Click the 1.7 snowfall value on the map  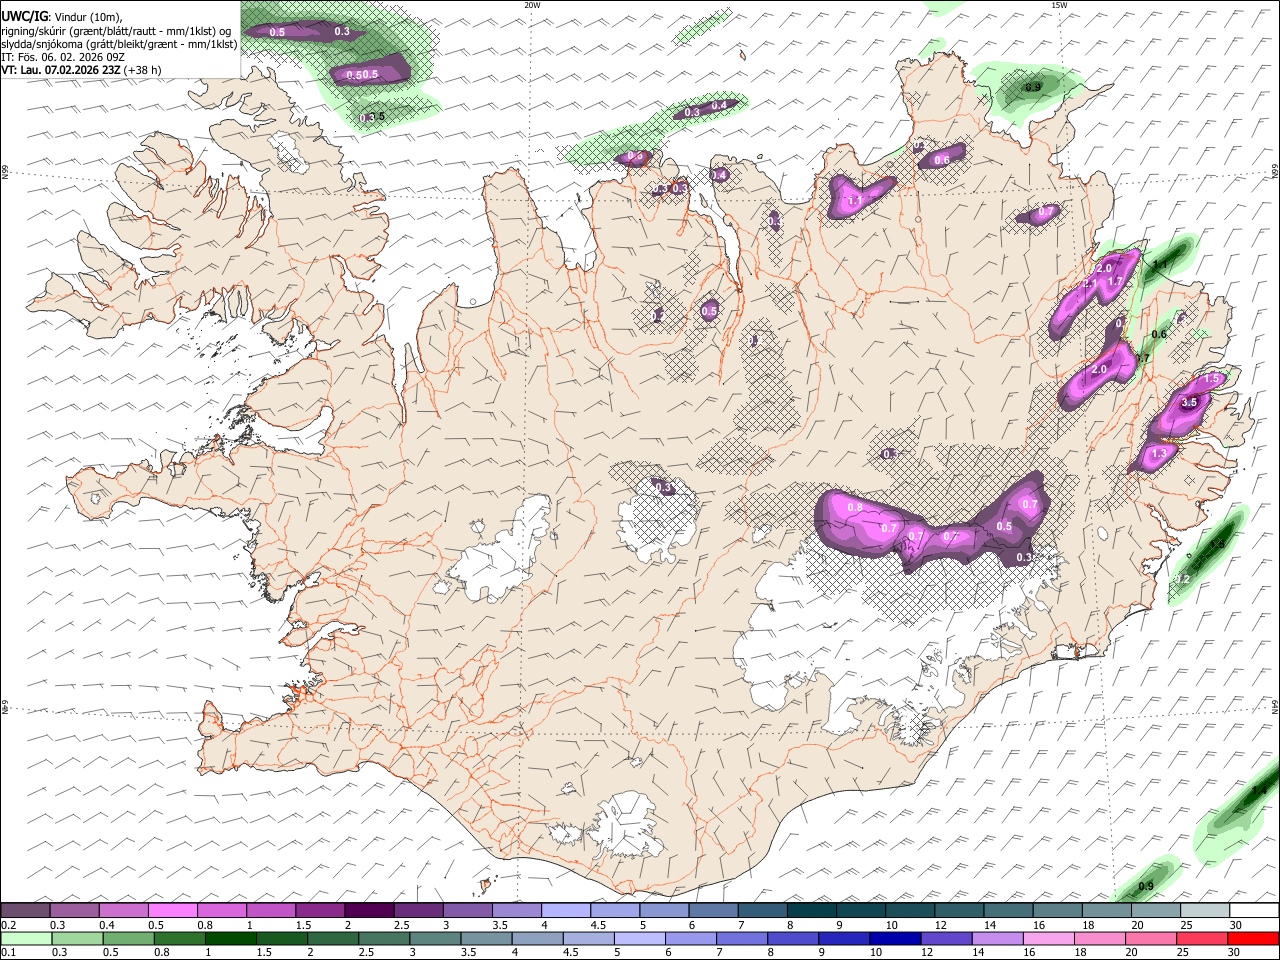[x=1115, y=282]
